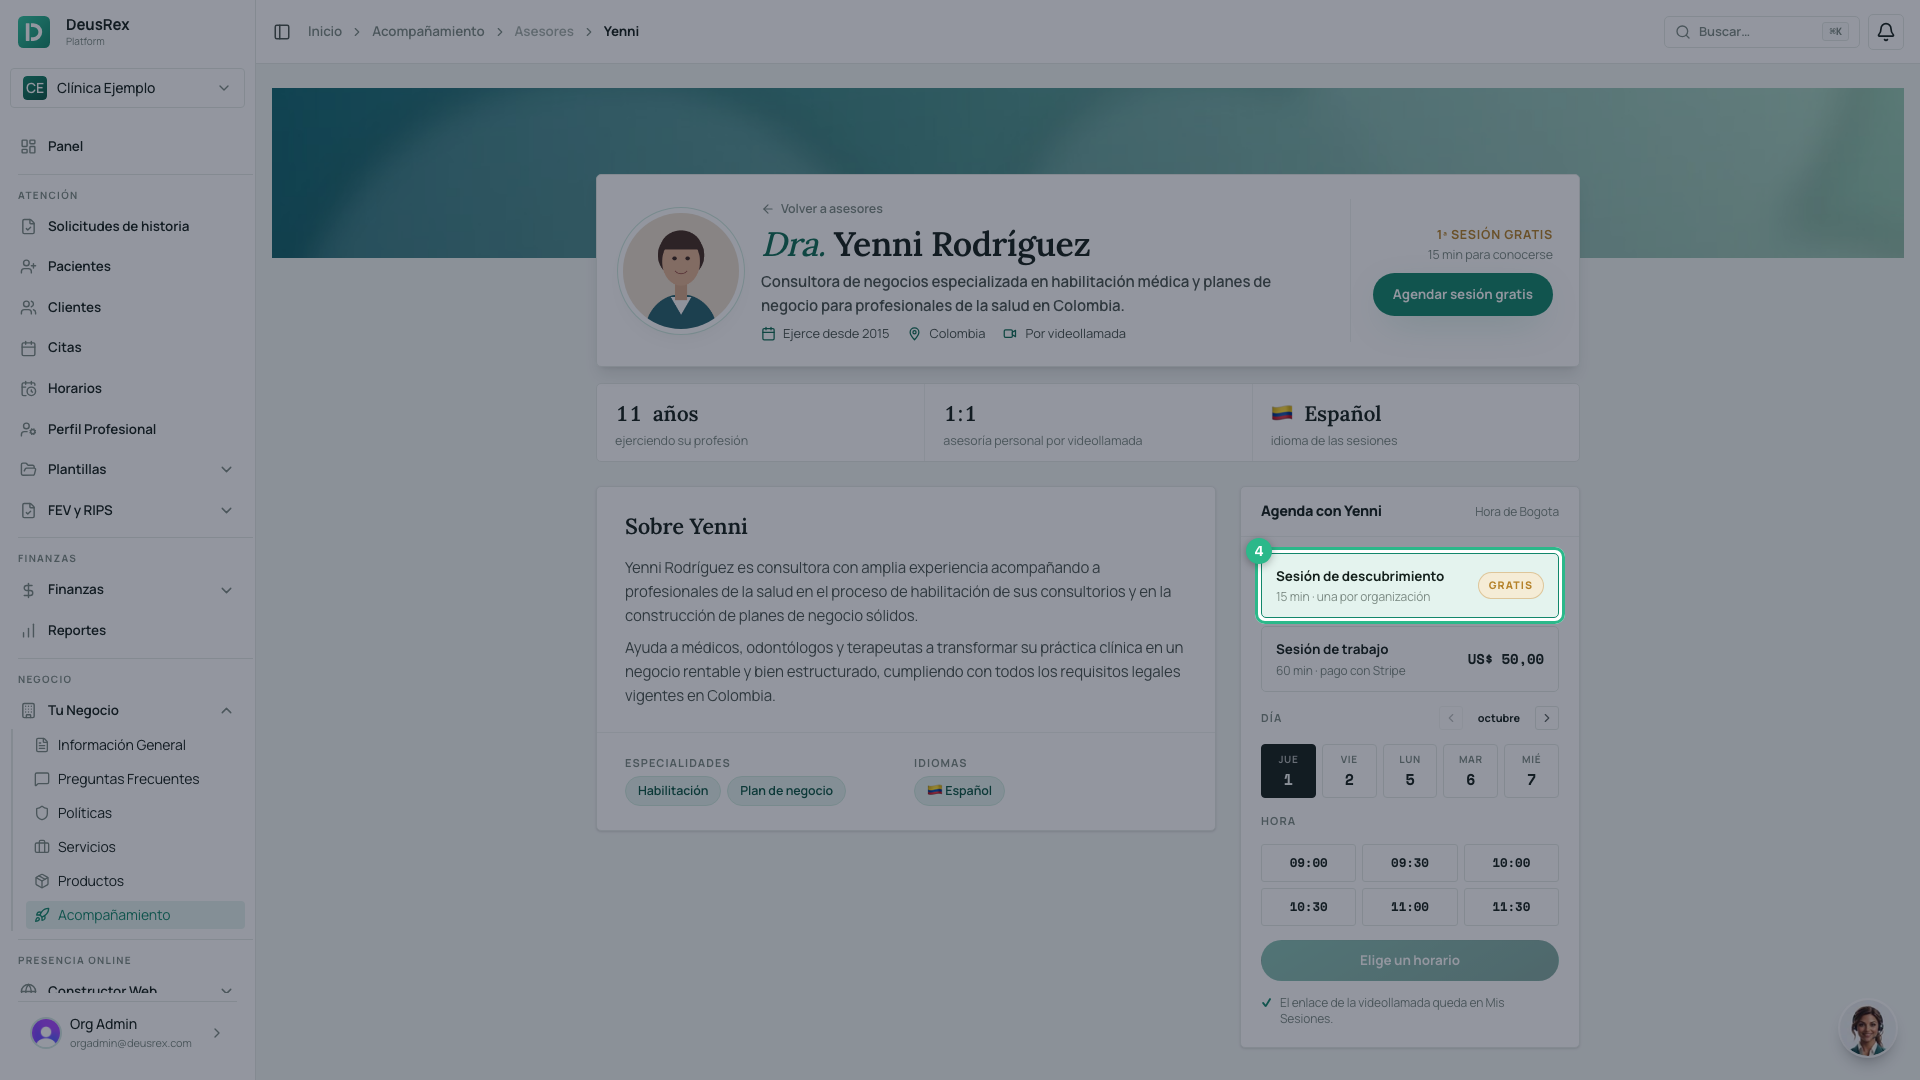Expand the Plantillas submenu chevron
Screen dimensions: 1920x1080
click(x=226, y=470)
